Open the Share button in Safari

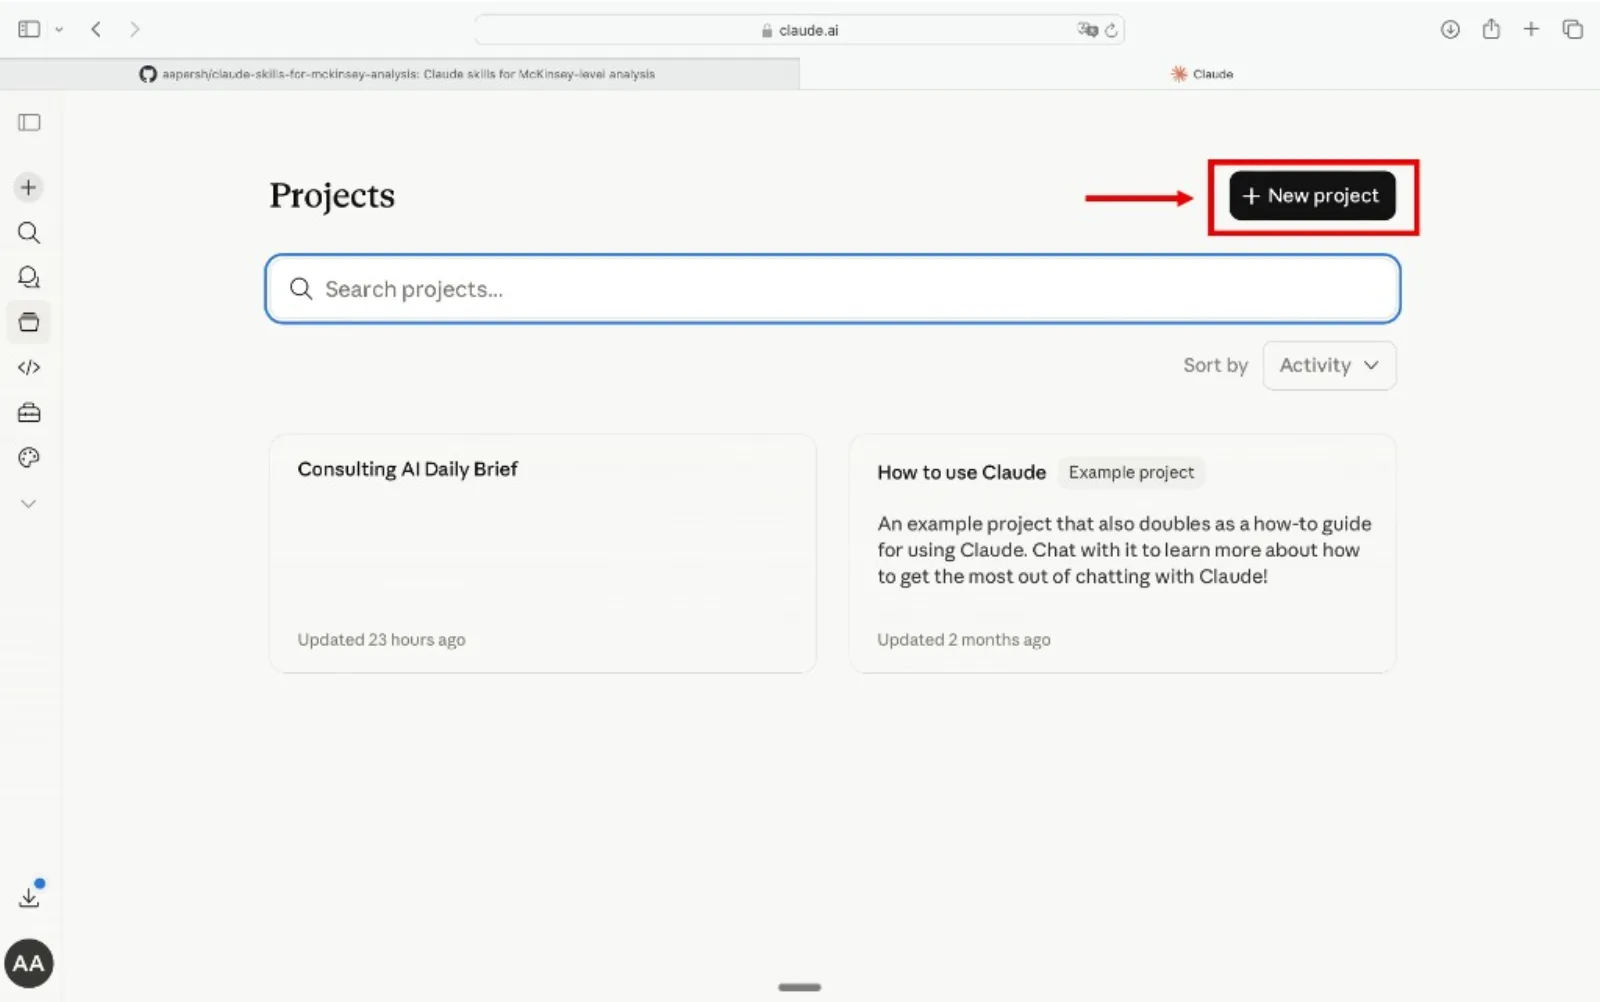point(1491,28)
